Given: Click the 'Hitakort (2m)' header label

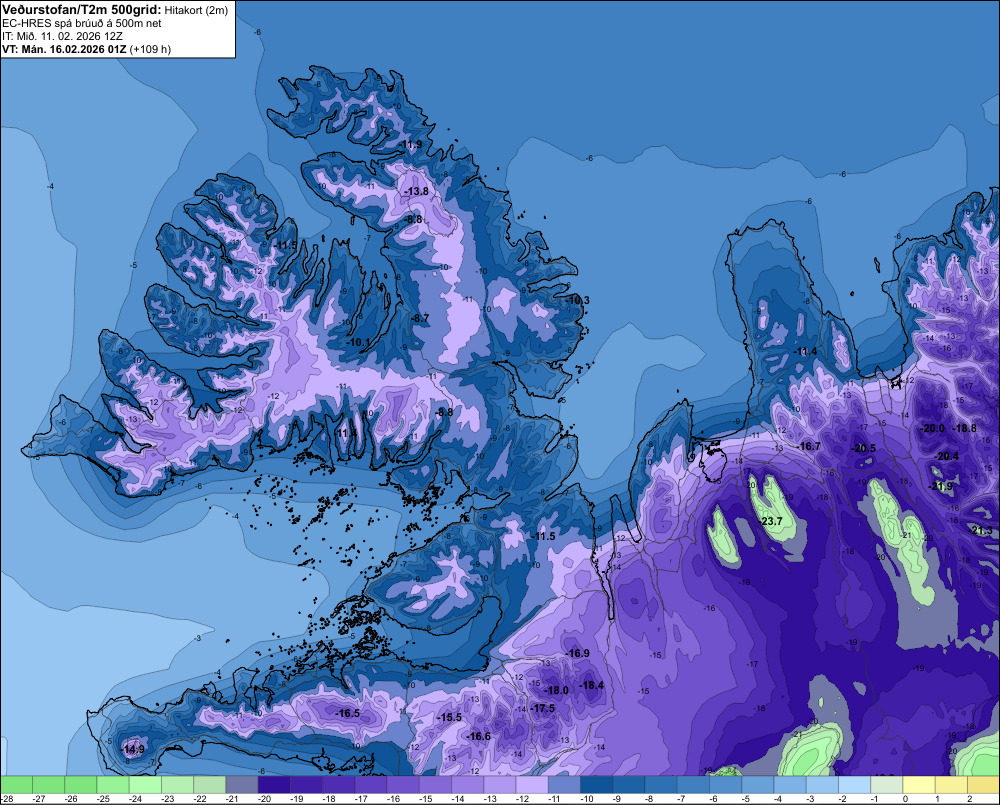Looking at the screenshot, I should pyautogui.click(x=196, y=10).
